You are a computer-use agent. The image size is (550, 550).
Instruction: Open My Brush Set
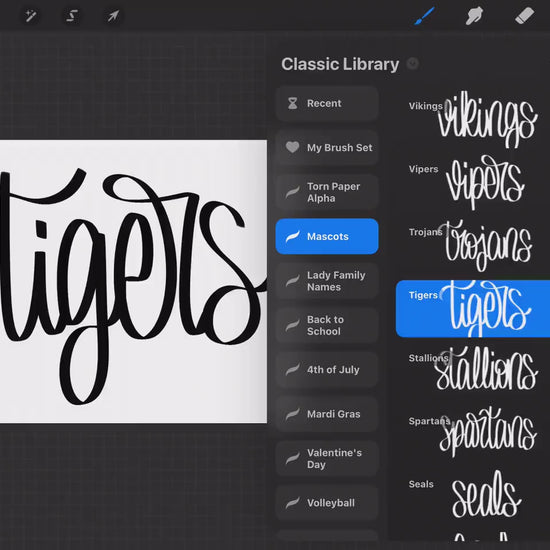[x=327, y=148]
